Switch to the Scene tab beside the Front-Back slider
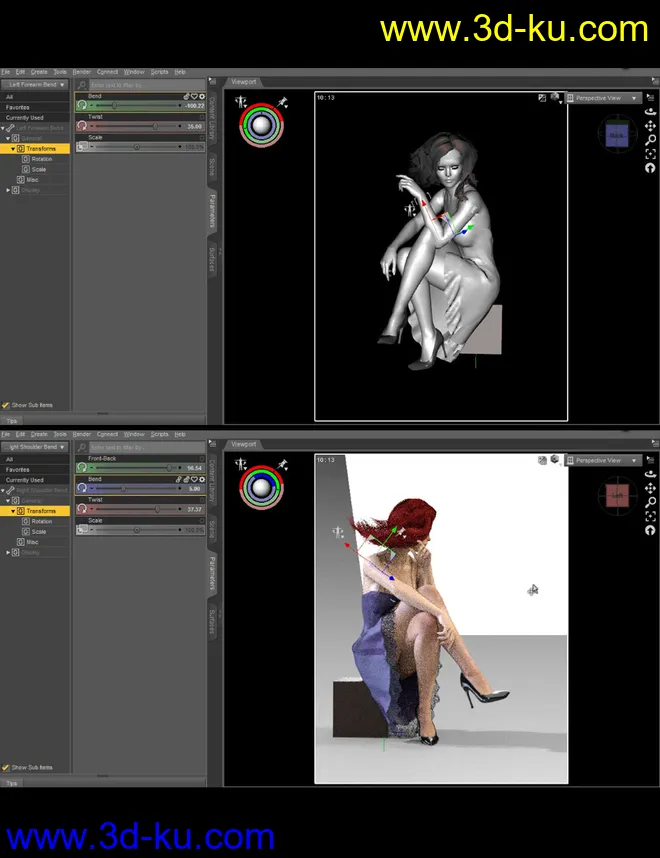The width and height of the screenshot is (660, 858). [212, 528]
